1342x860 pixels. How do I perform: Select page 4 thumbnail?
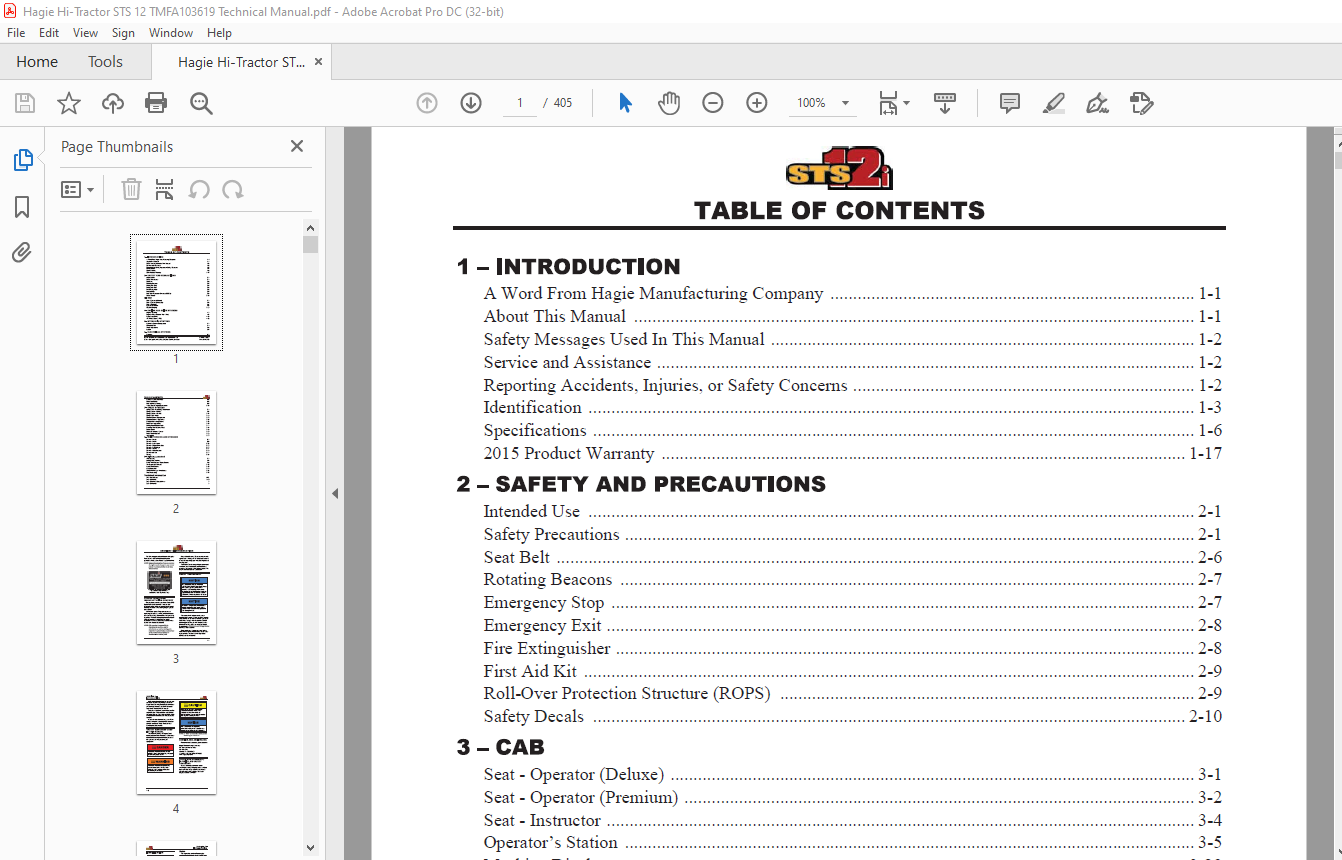(x=176, y=742)
